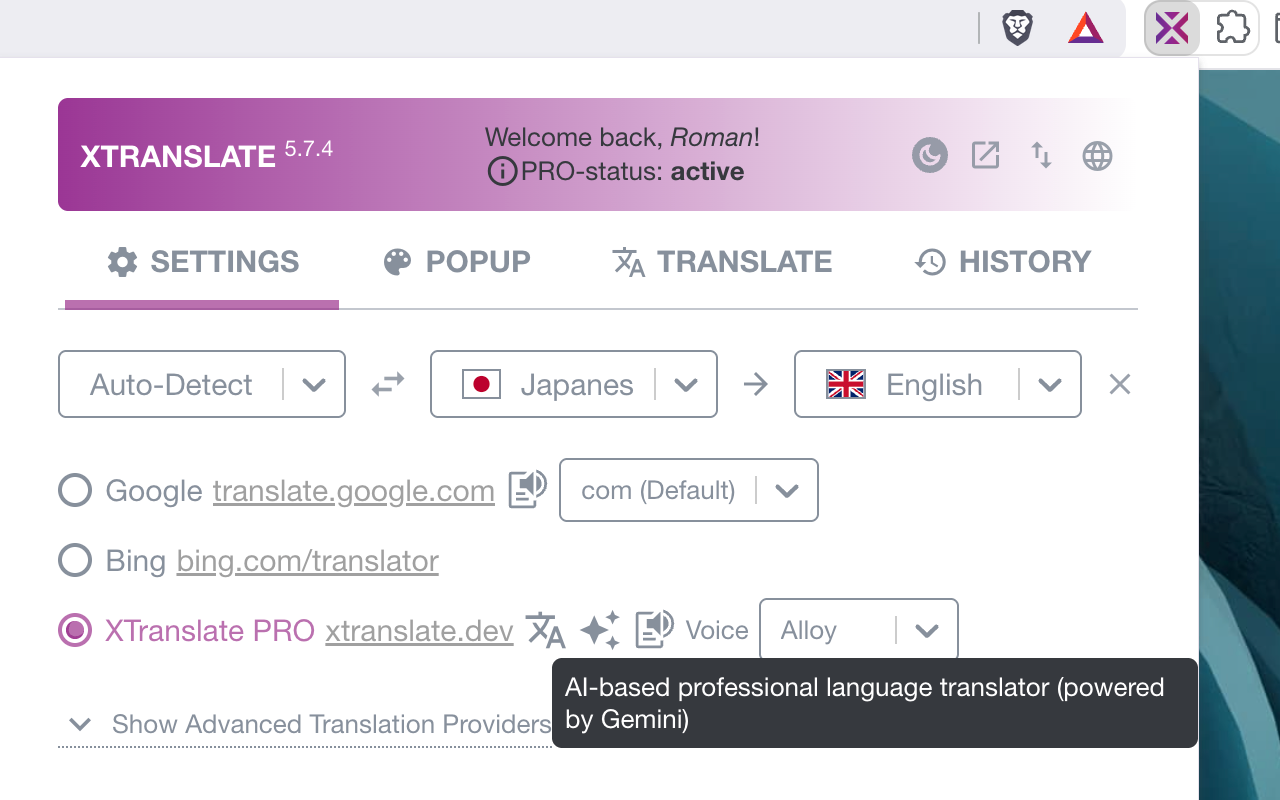Swap languages using the bidirectional arrow
Screen dimensions: 1280x800
pos(387,384)
